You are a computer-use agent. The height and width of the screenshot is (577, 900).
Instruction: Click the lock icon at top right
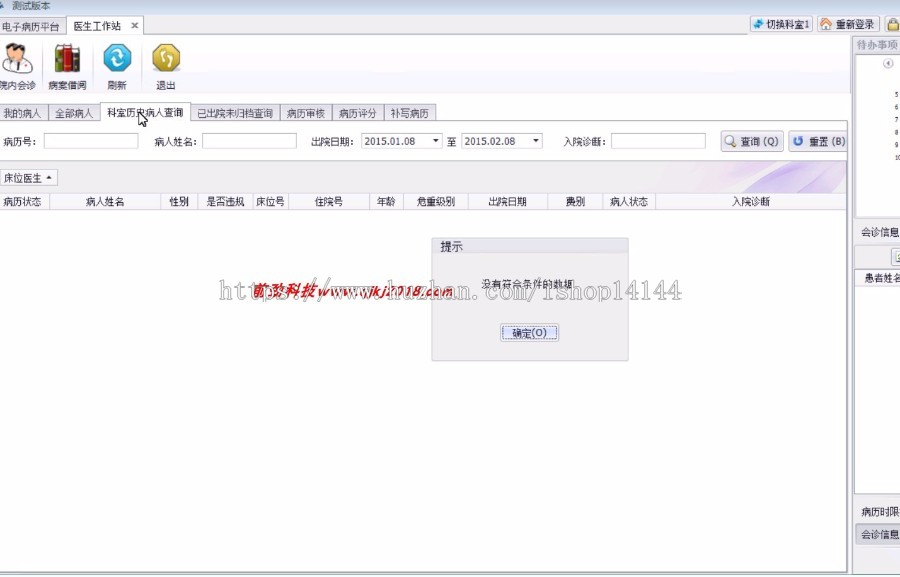click(x=892, y=24)
